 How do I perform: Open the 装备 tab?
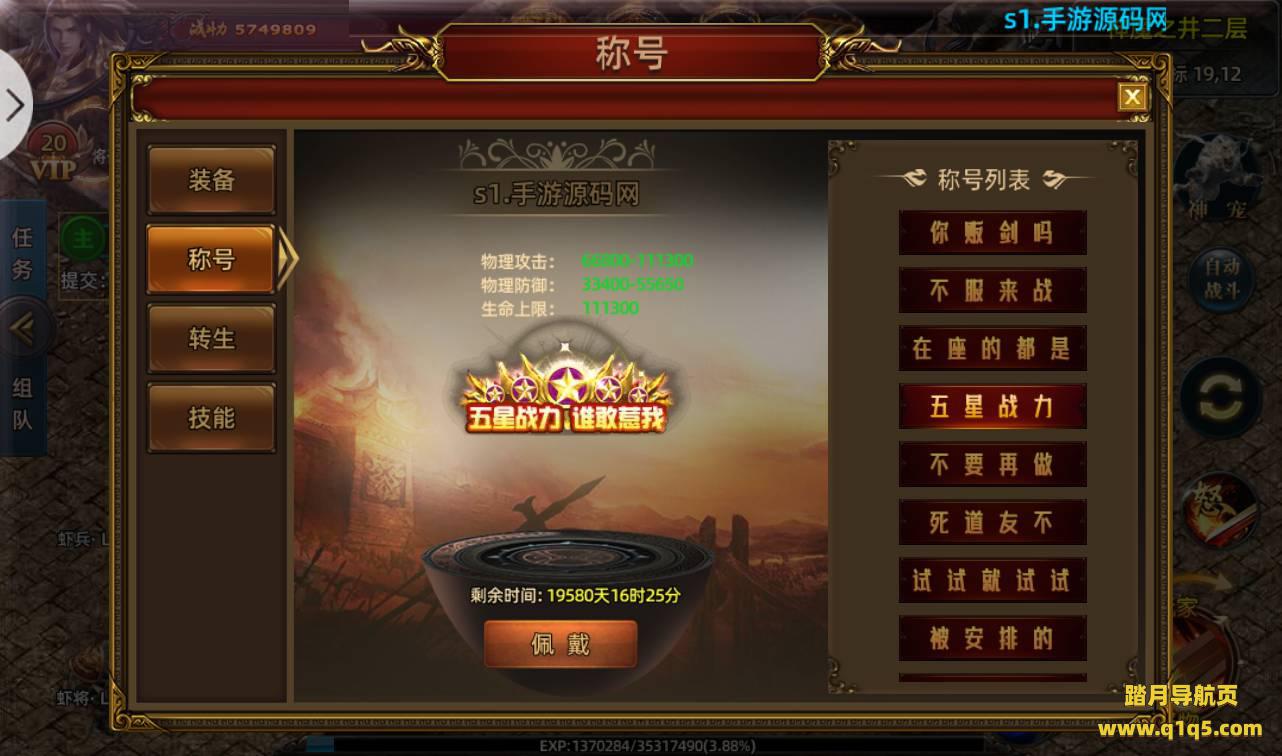pyautogui.click(x=212, y=180)
